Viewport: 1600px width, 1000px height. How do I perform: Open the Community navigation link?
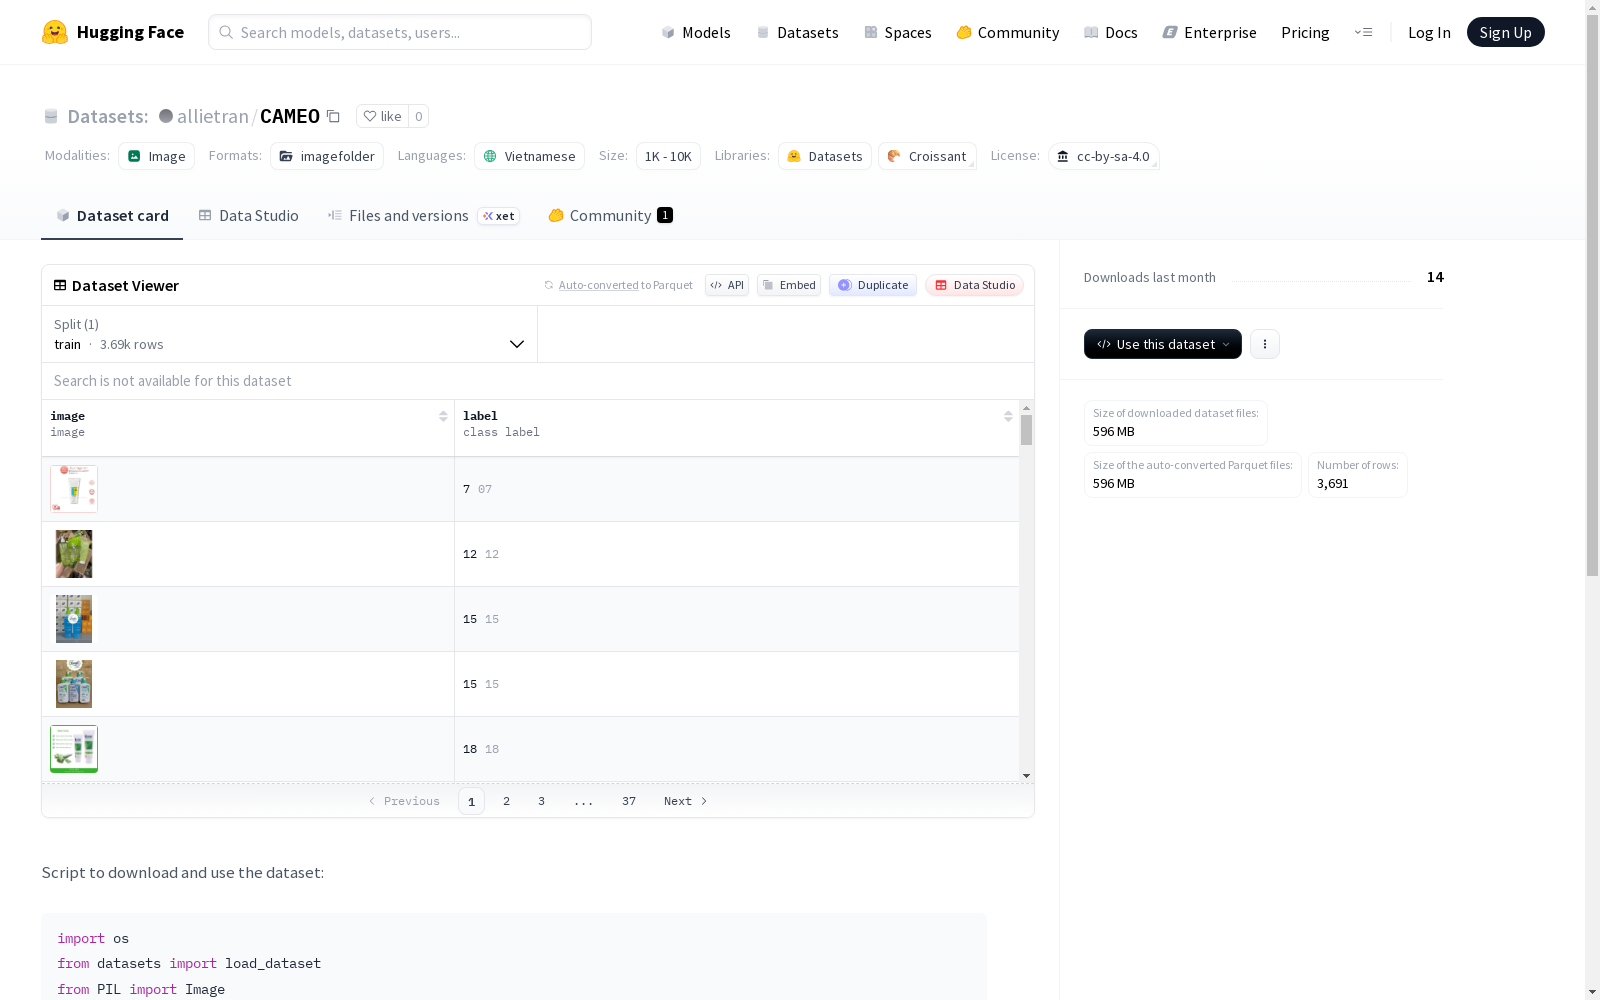tap(1008, 32)
